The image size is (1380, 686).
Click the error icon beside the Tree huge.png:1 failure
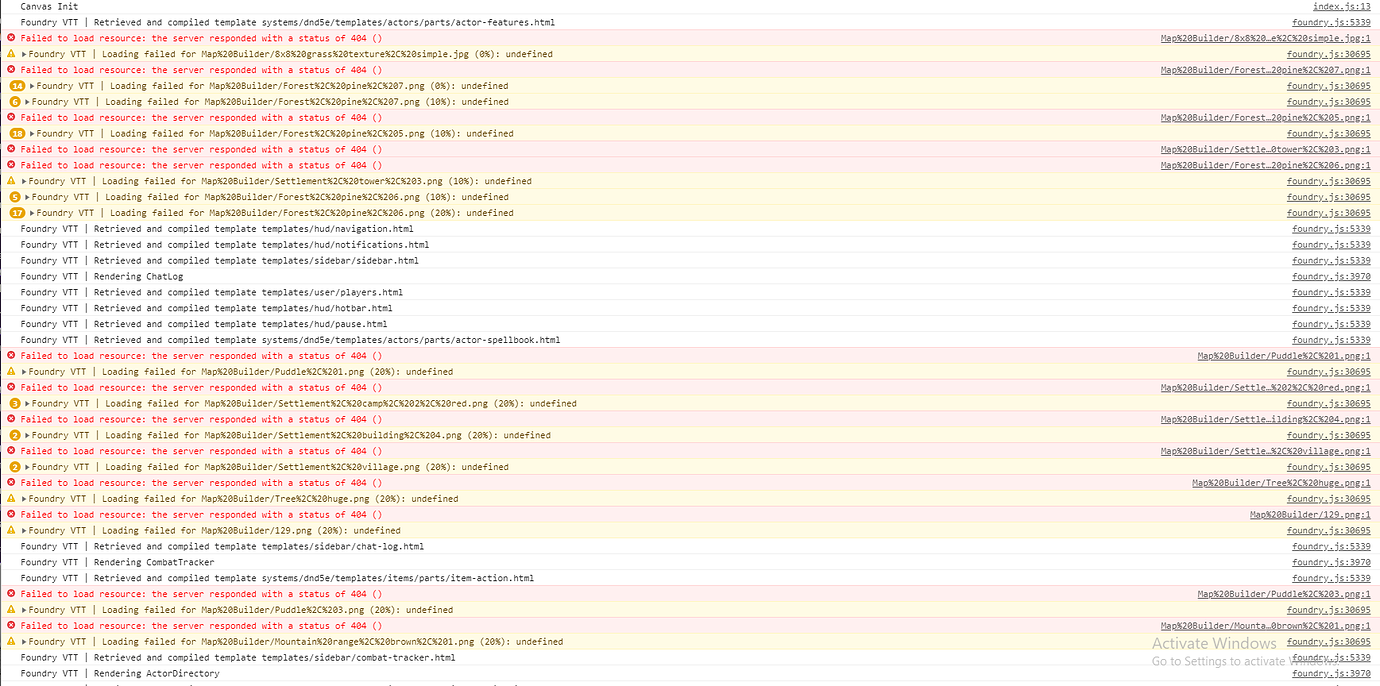pyautogui.click(x=11, y=483)
